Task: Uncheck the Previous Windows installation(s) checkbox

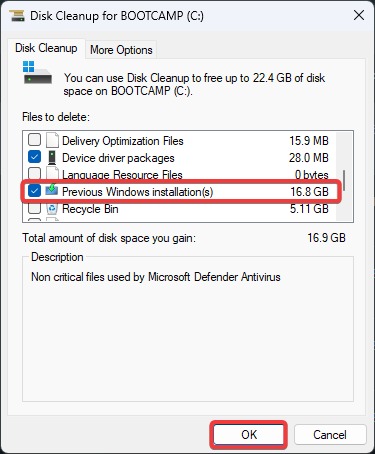Action: 35,191
